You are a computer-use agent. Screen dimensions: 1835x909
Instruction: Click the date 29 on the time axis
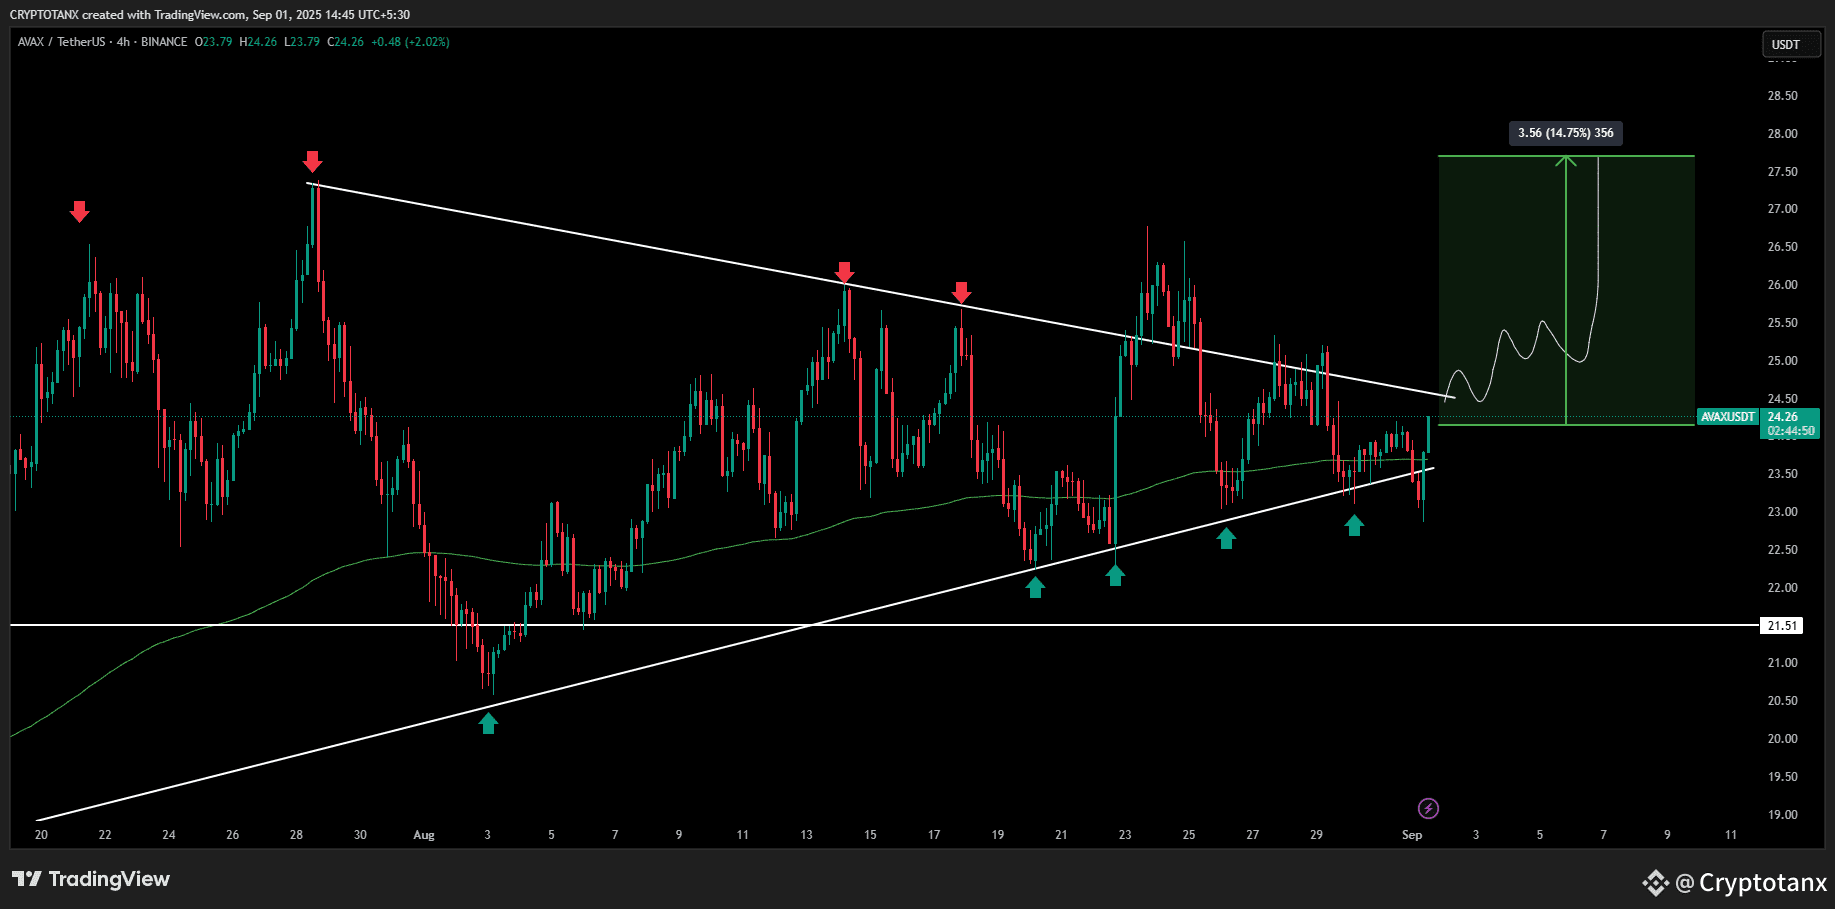(1317, 835)
